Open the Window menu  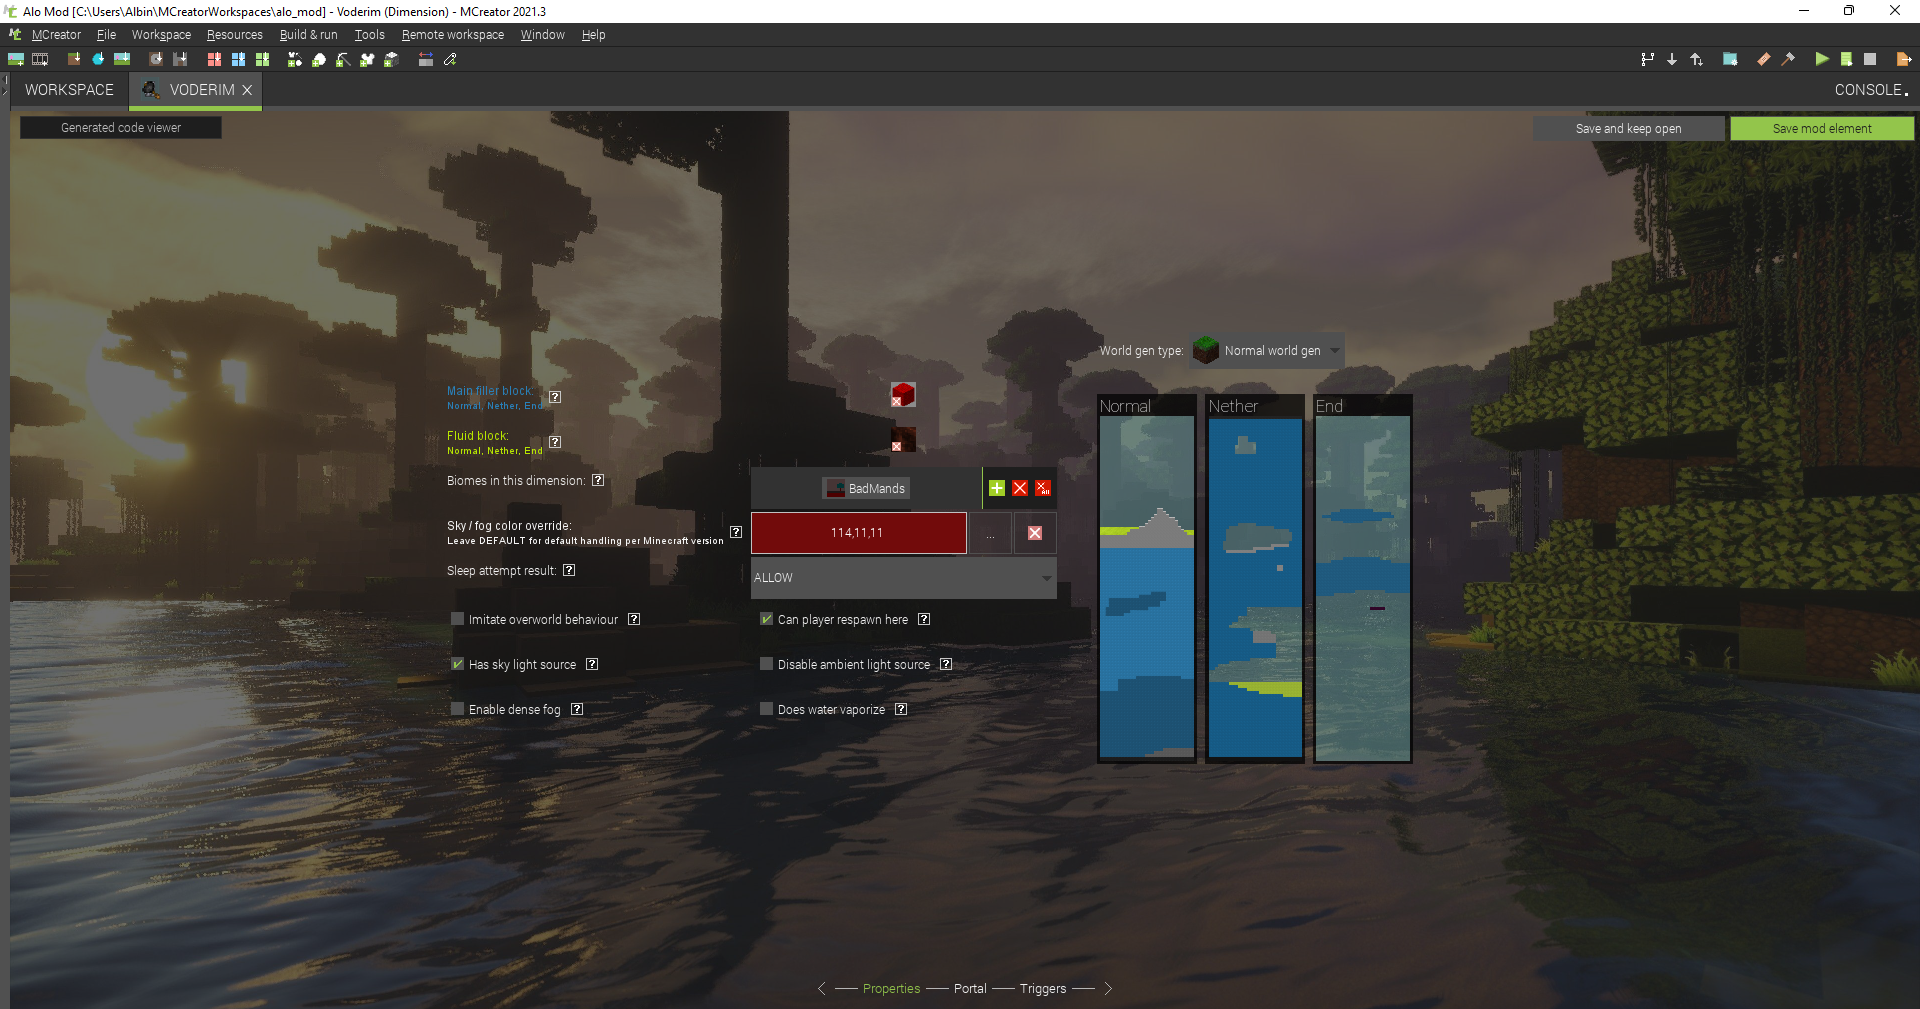(x=543, y=35)
